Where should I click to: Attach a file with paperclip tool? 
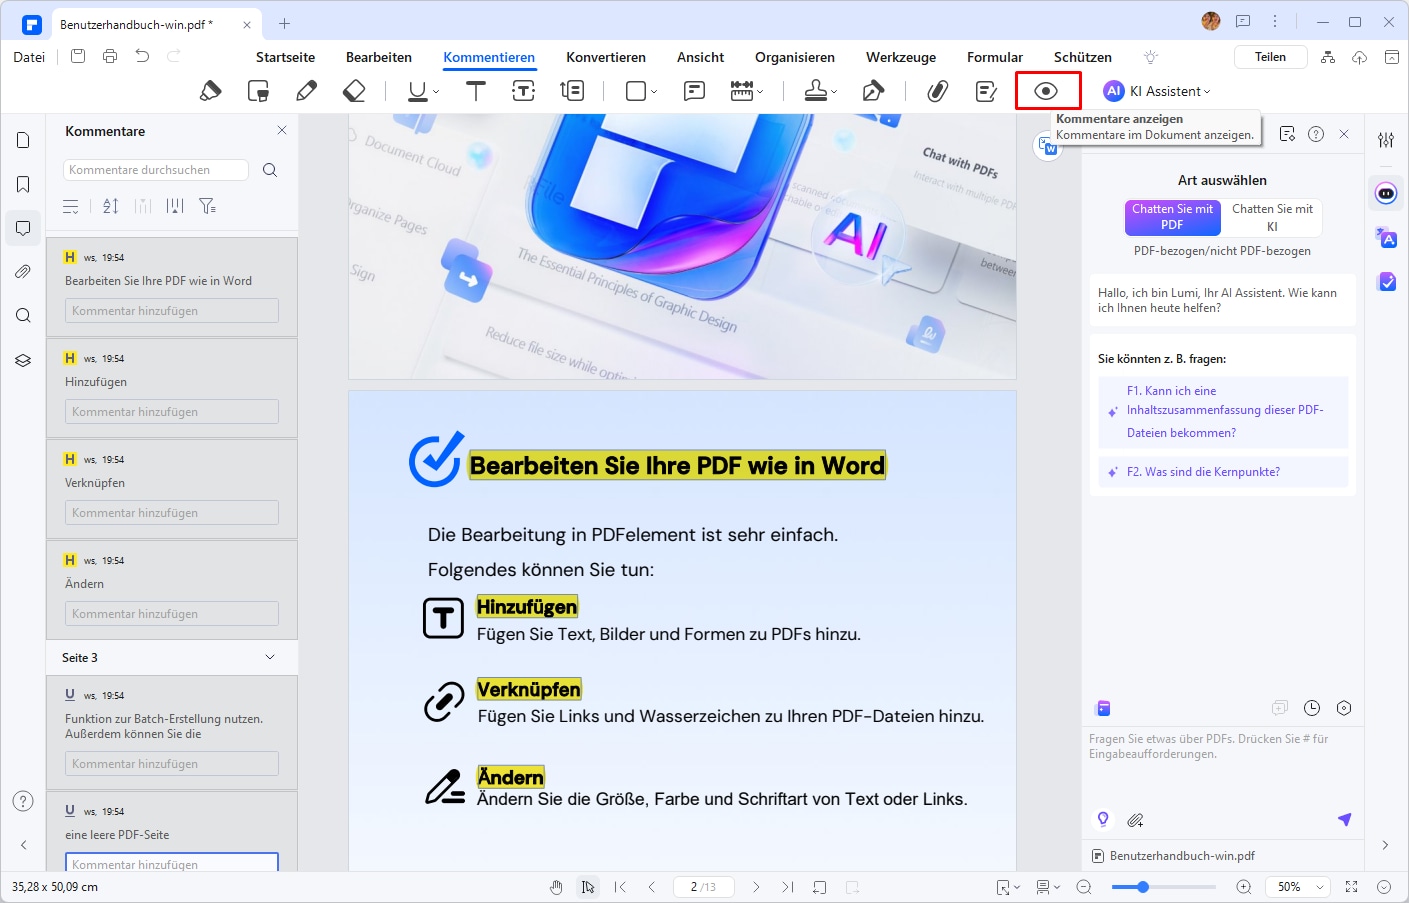coord(937,91)
